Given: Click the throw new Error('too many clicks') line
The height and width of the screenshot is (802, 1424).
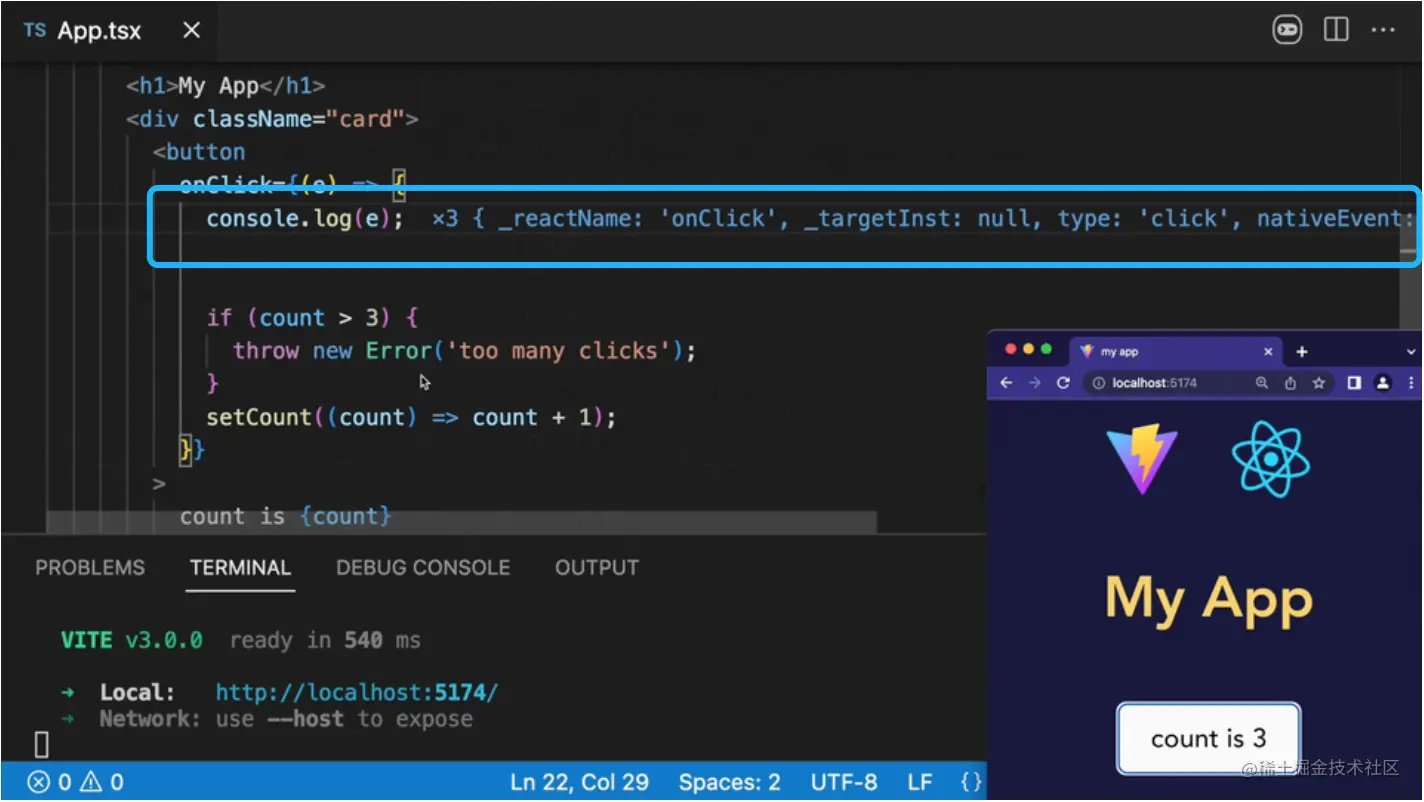Looking at the screenshot, I should pyautogui.click(x=464, y=351).
